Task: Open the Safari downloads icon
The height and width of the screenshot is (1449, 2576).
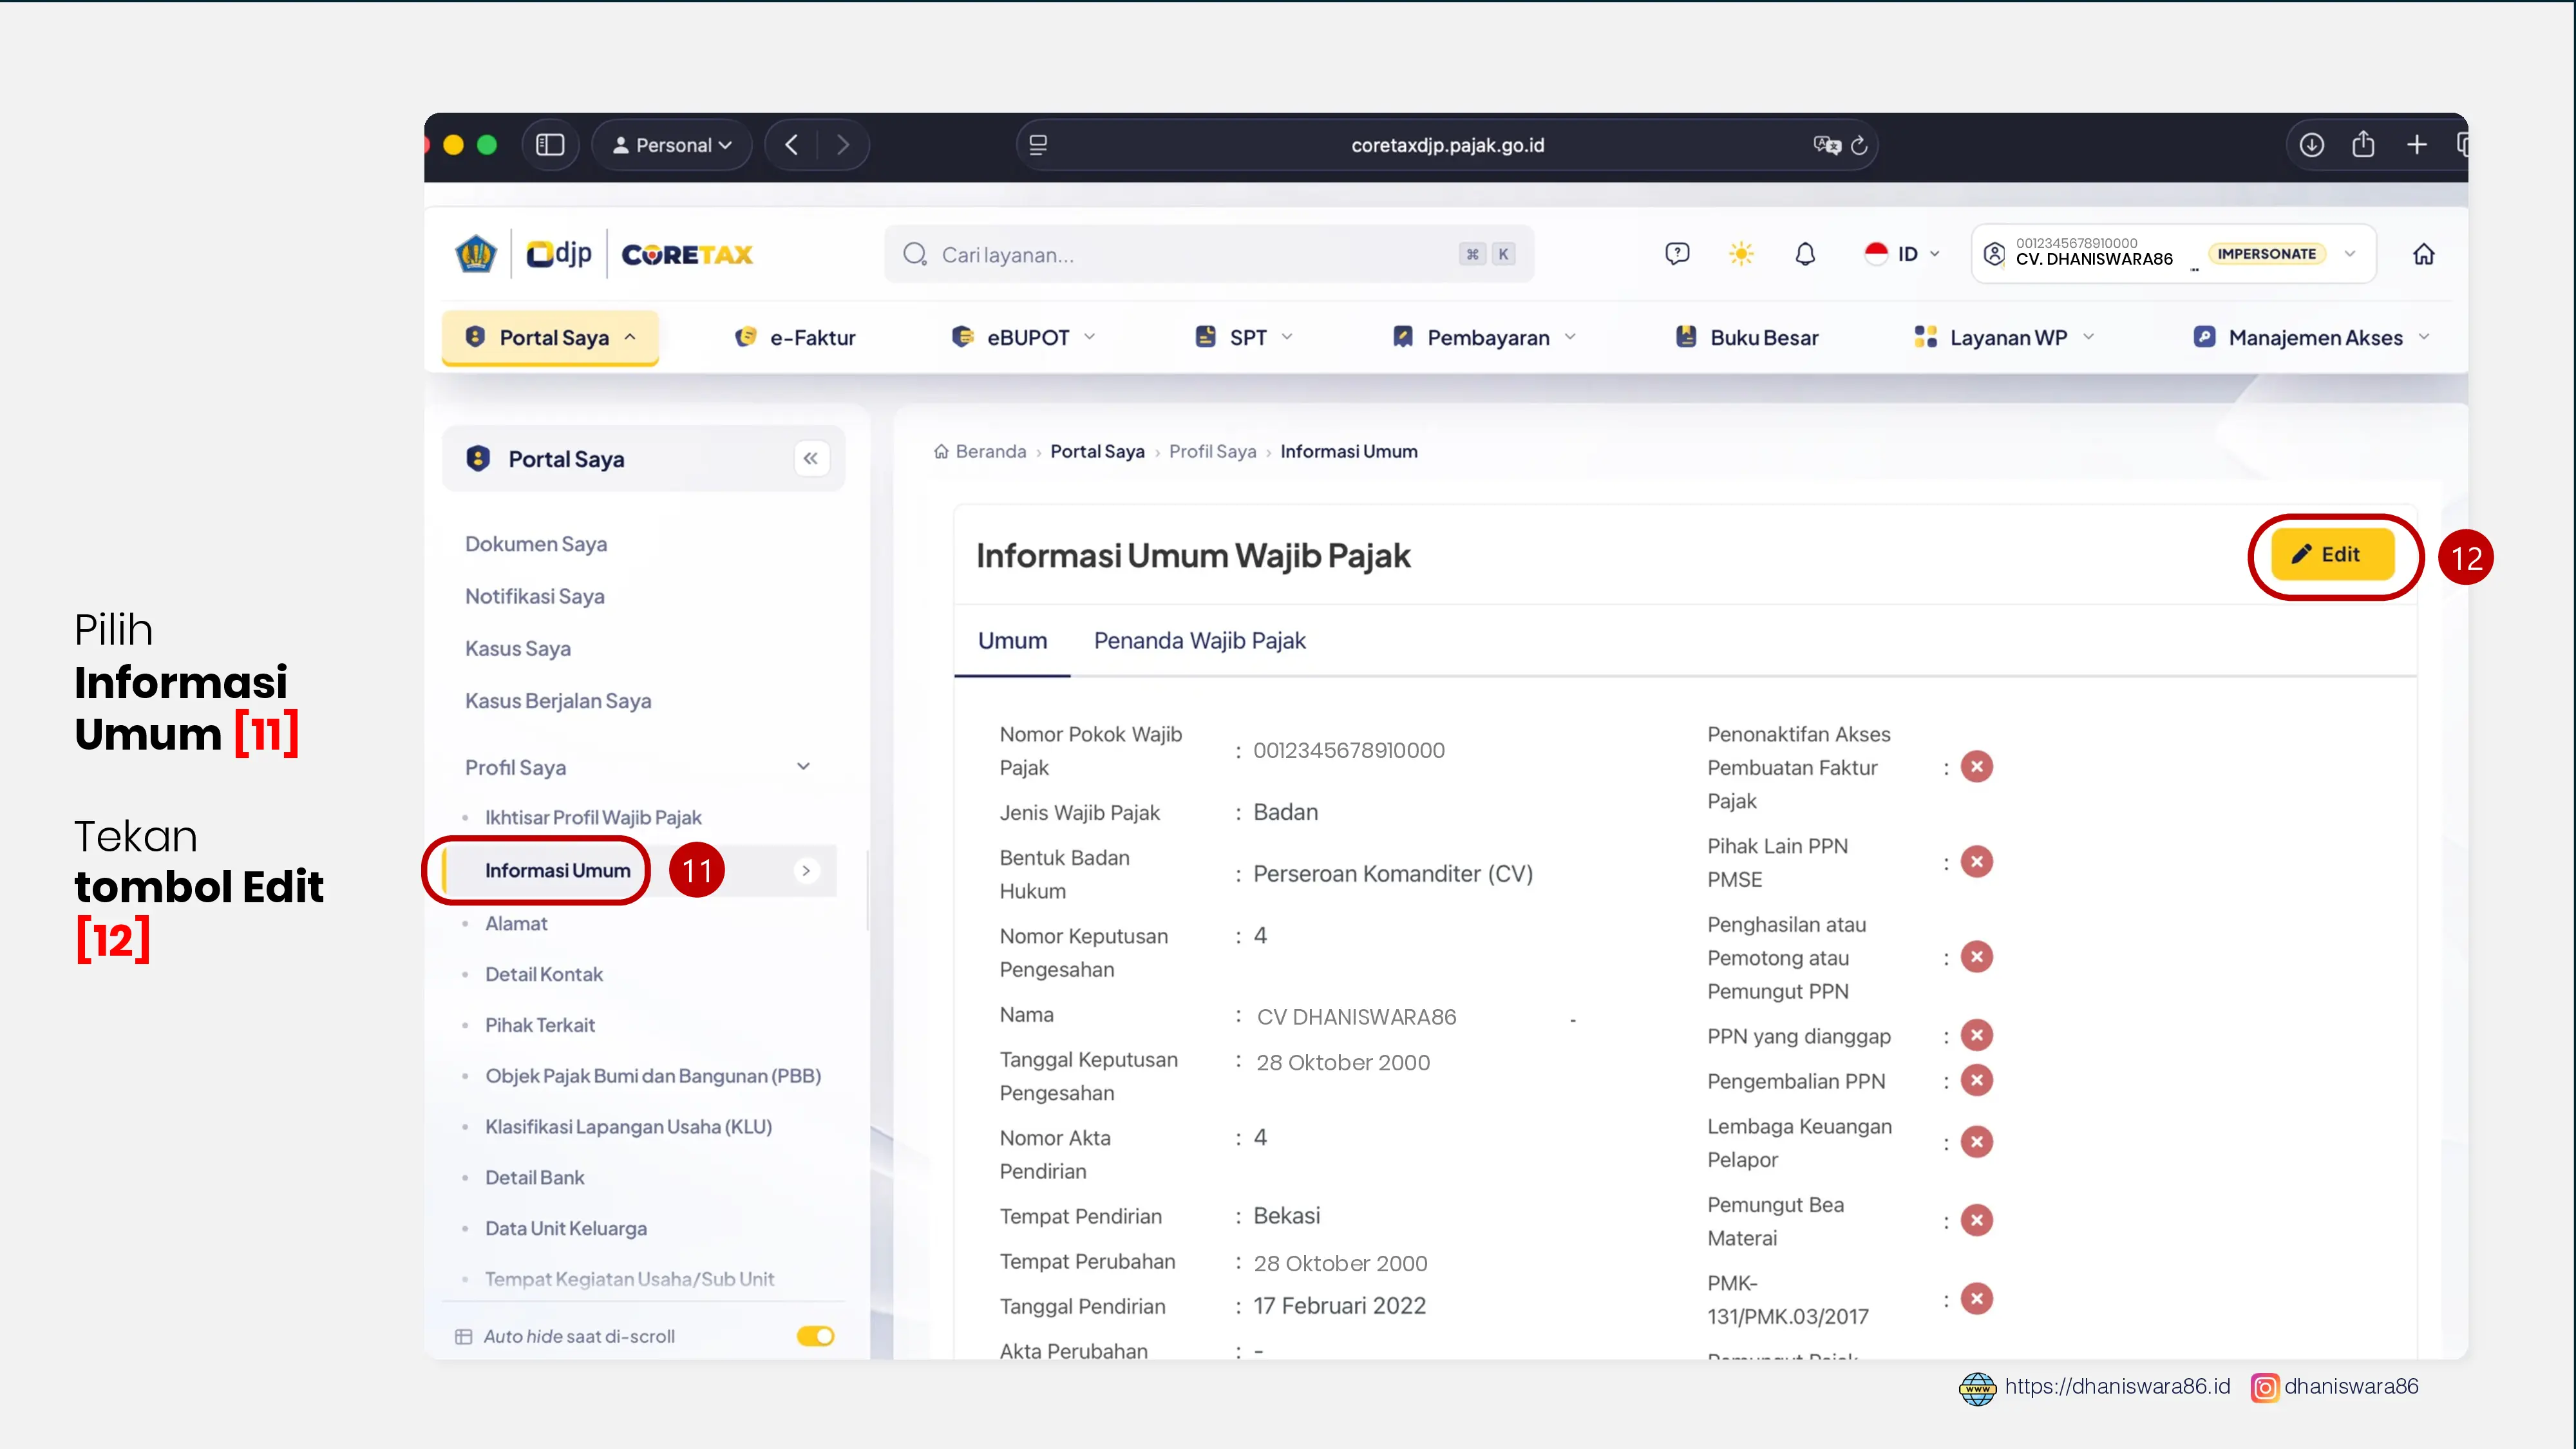Action: pos(2311,145)
